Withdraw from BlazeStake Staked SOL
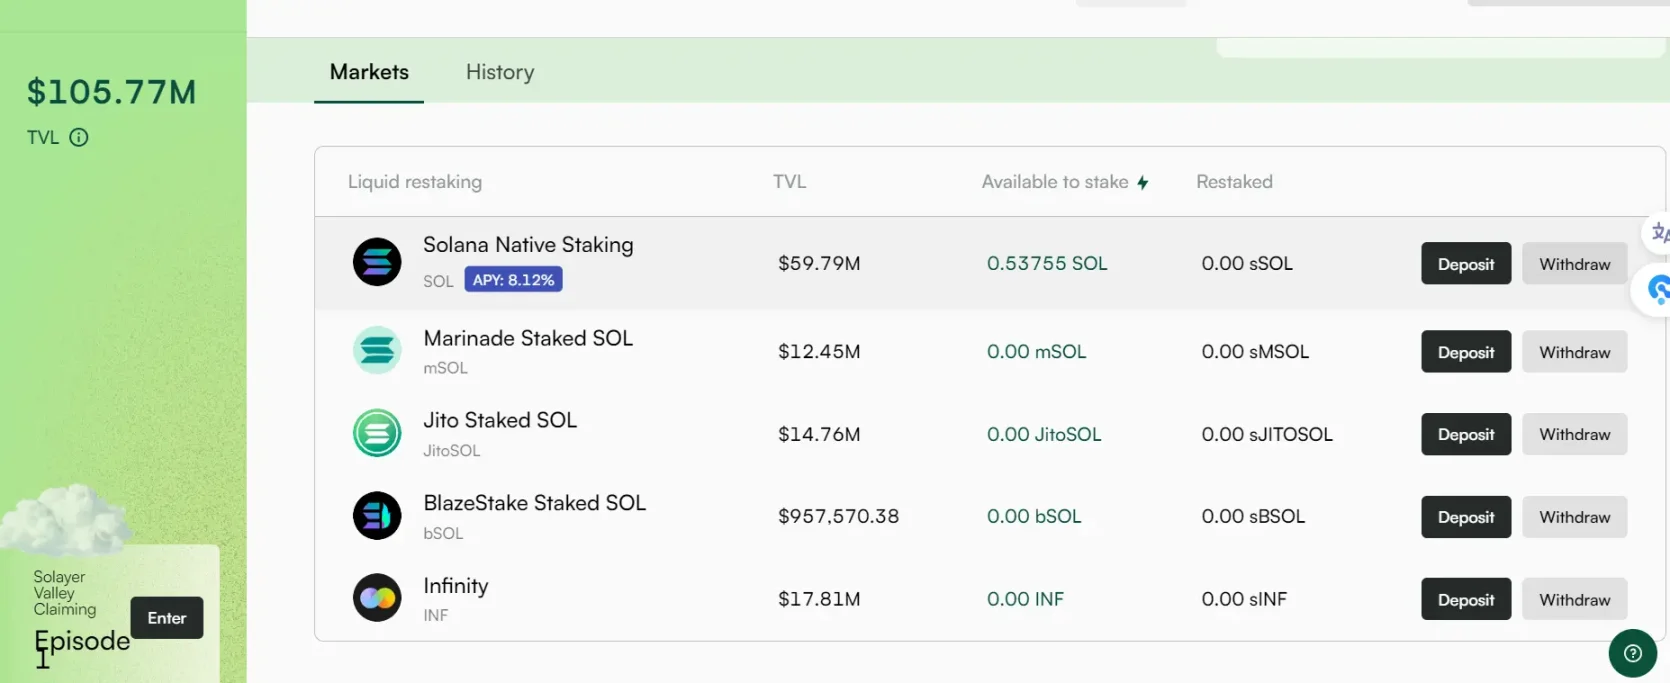This screenshot has width=1670, height=683. [x=1574, y=517]
